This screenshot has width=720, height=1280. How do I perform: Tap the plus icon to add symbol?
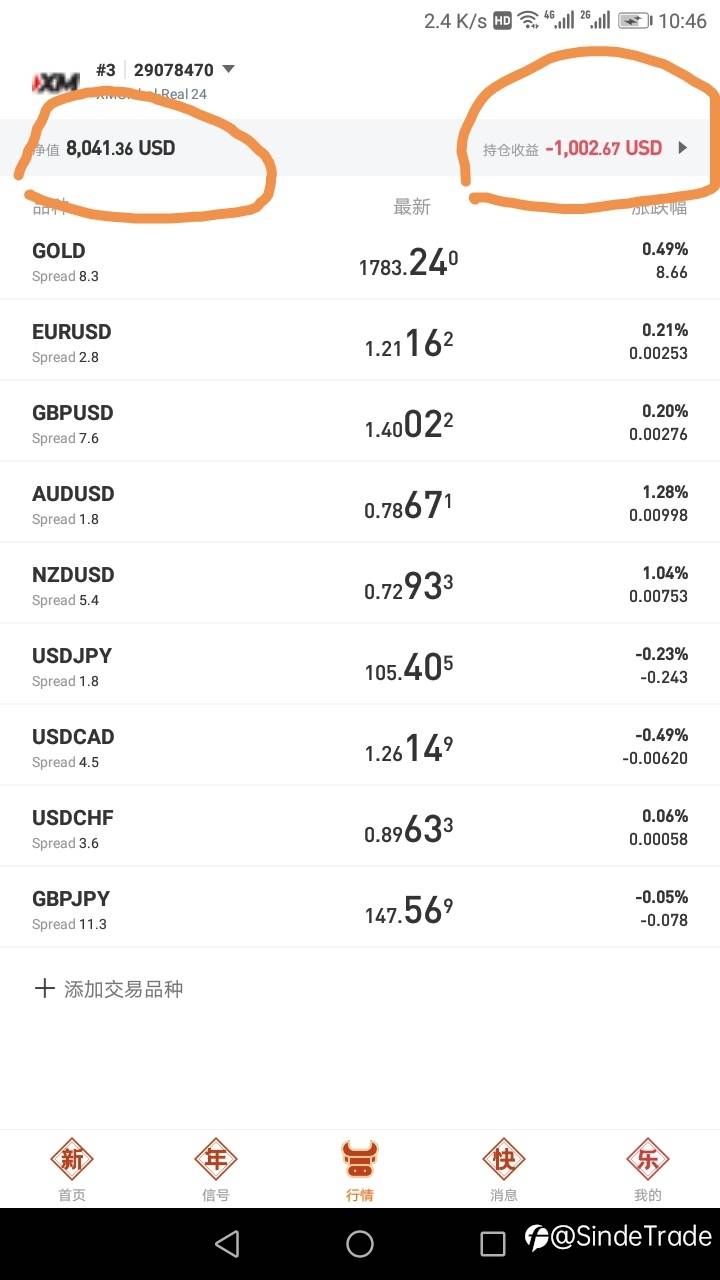(44, 989)
